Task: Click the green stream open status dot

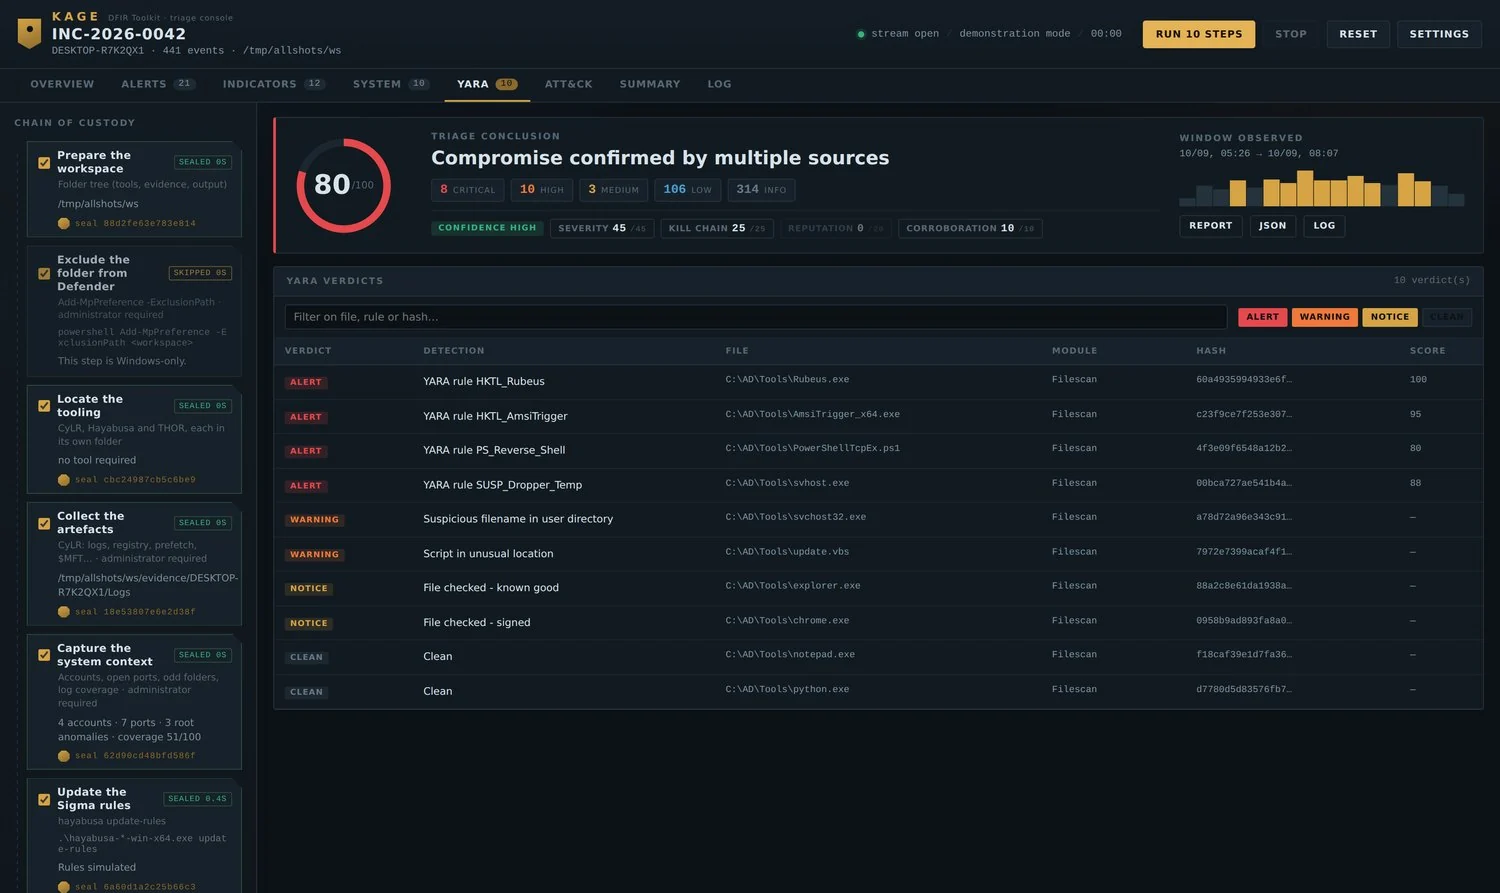Action: [x=860, y=34]
